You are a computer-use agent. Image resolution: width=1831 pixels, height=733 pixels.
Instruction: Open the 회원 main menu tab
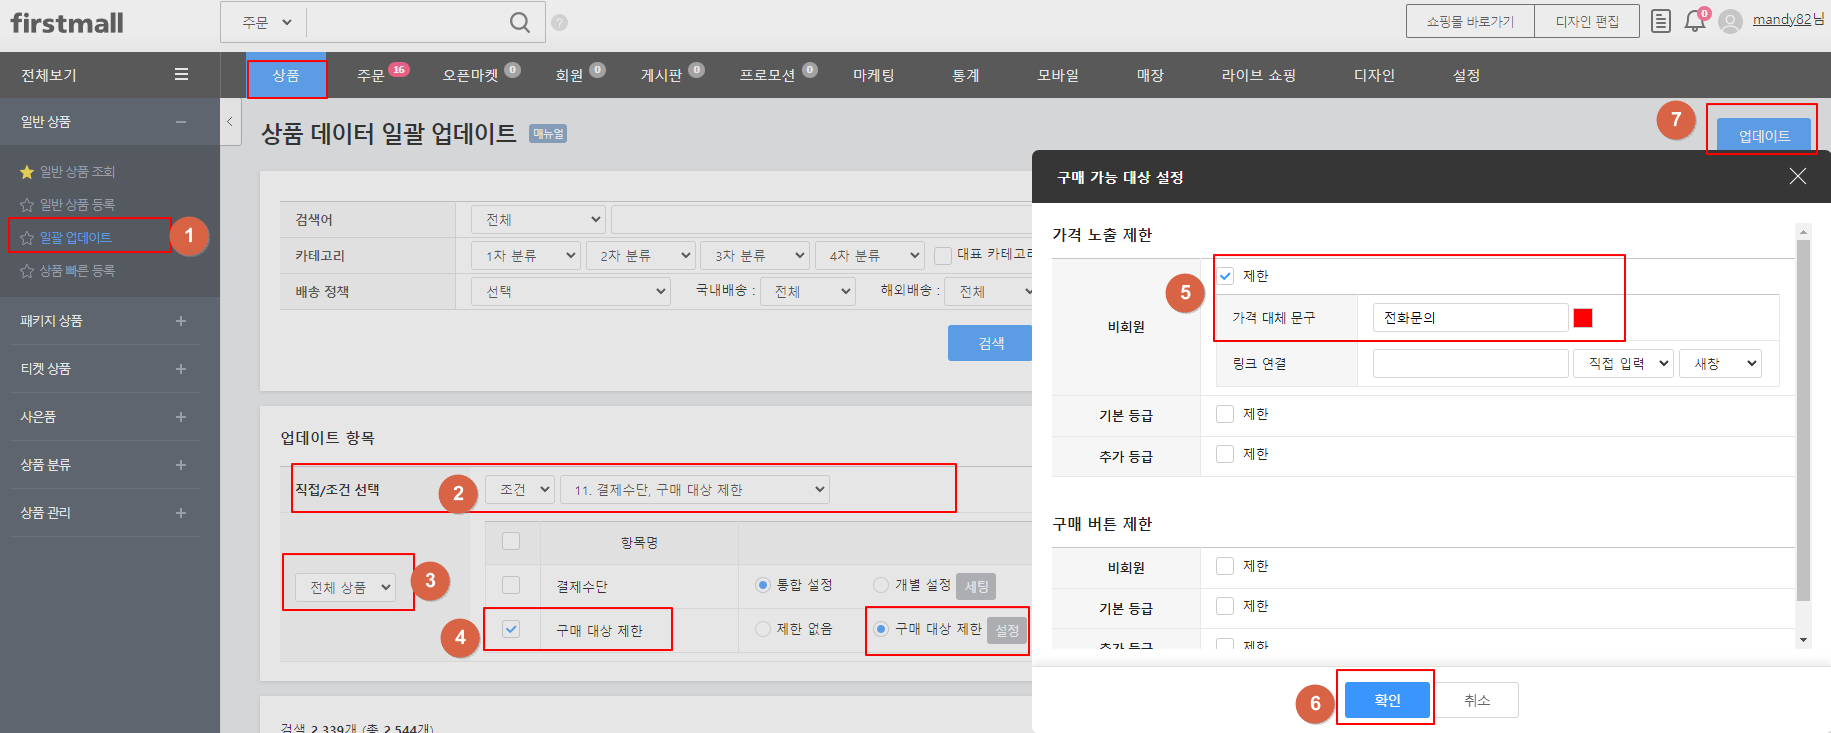(569, 75)
